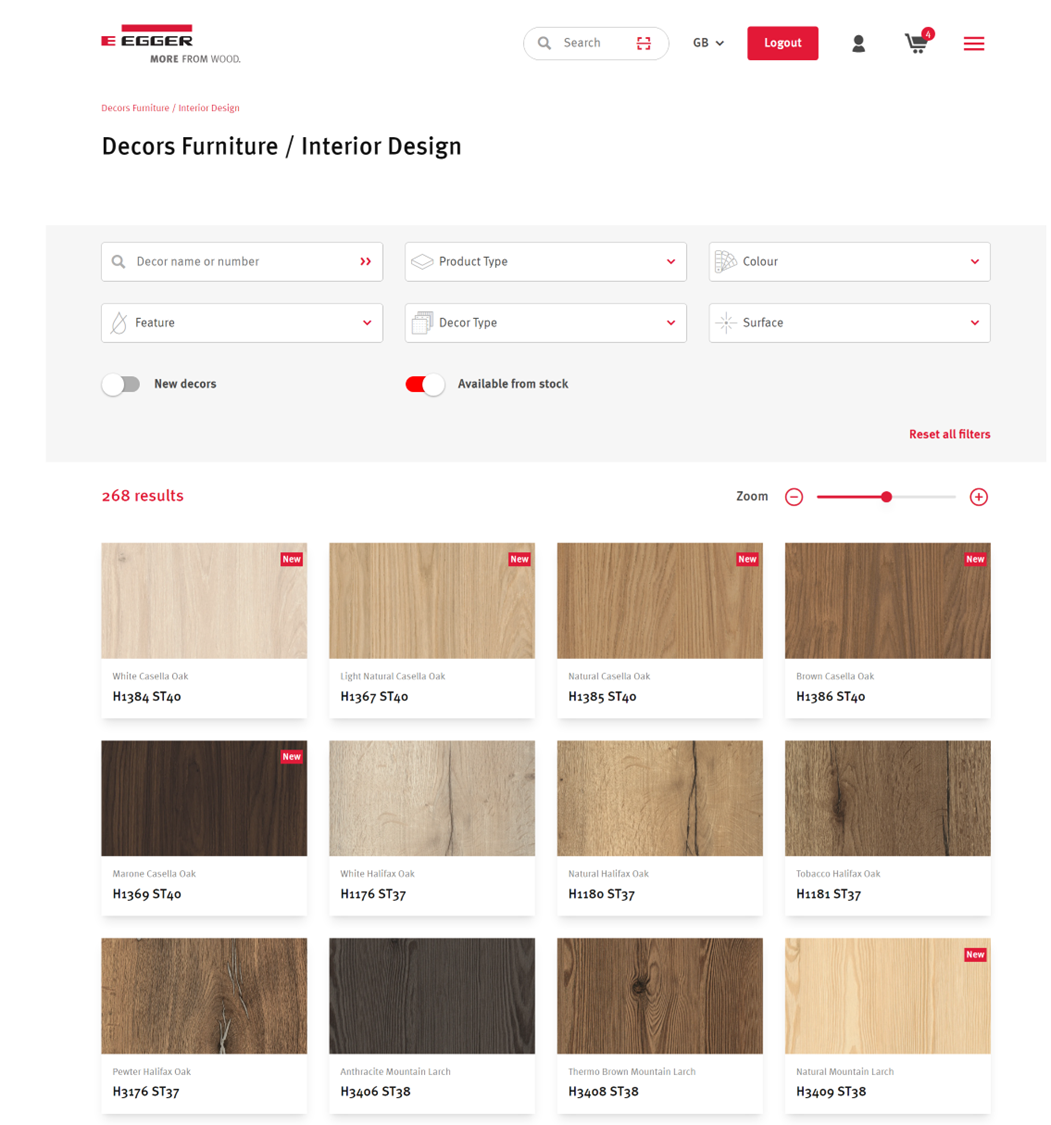The image size is (1051, 1125).
Task: Click the New badge on Natural Mountain Larch
Action: 975,954
